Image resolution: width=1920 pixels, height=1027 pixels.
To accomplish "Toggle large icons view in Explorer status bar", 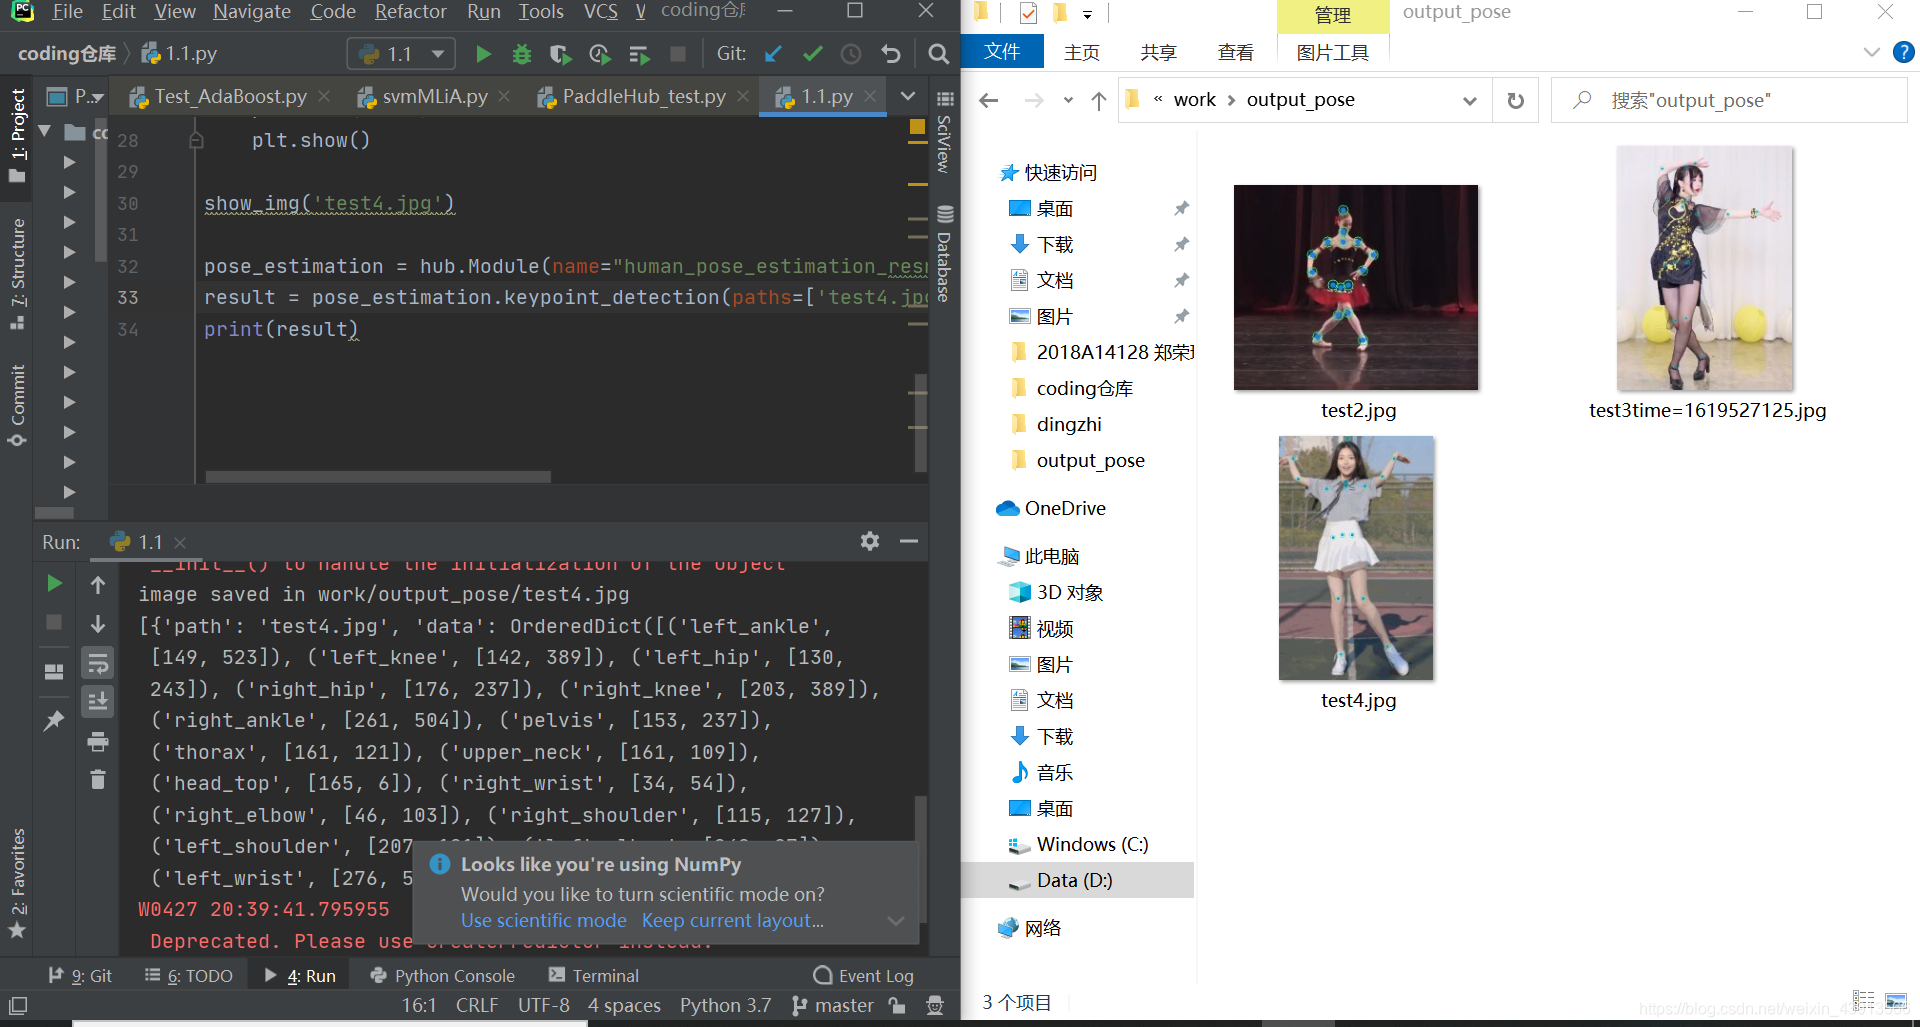I will point(1896,1001).
